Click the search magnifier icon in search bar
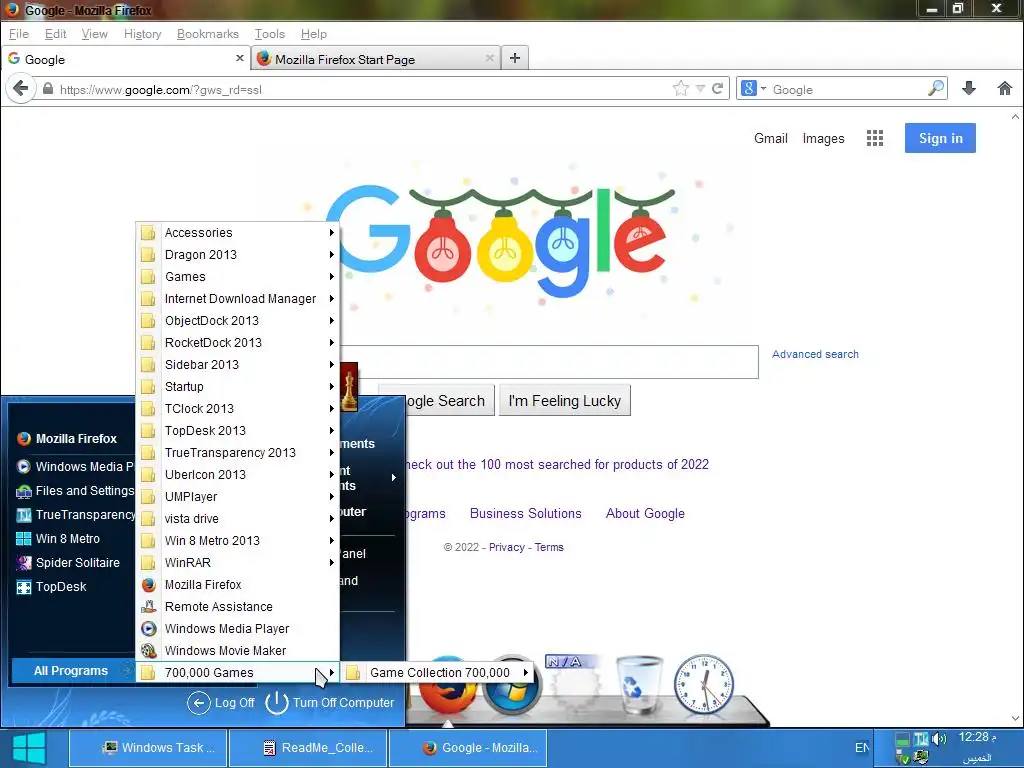 936,88
